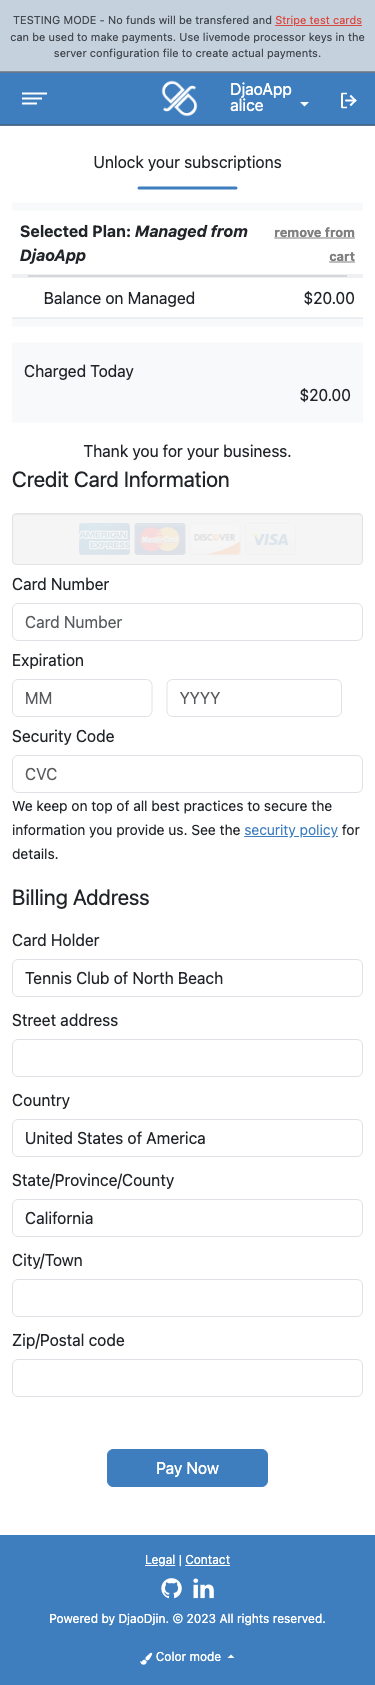The width and height of the screenshot is (375, 1685).
Task: Click the CVC security code field
Action: [x=187, y=774]
